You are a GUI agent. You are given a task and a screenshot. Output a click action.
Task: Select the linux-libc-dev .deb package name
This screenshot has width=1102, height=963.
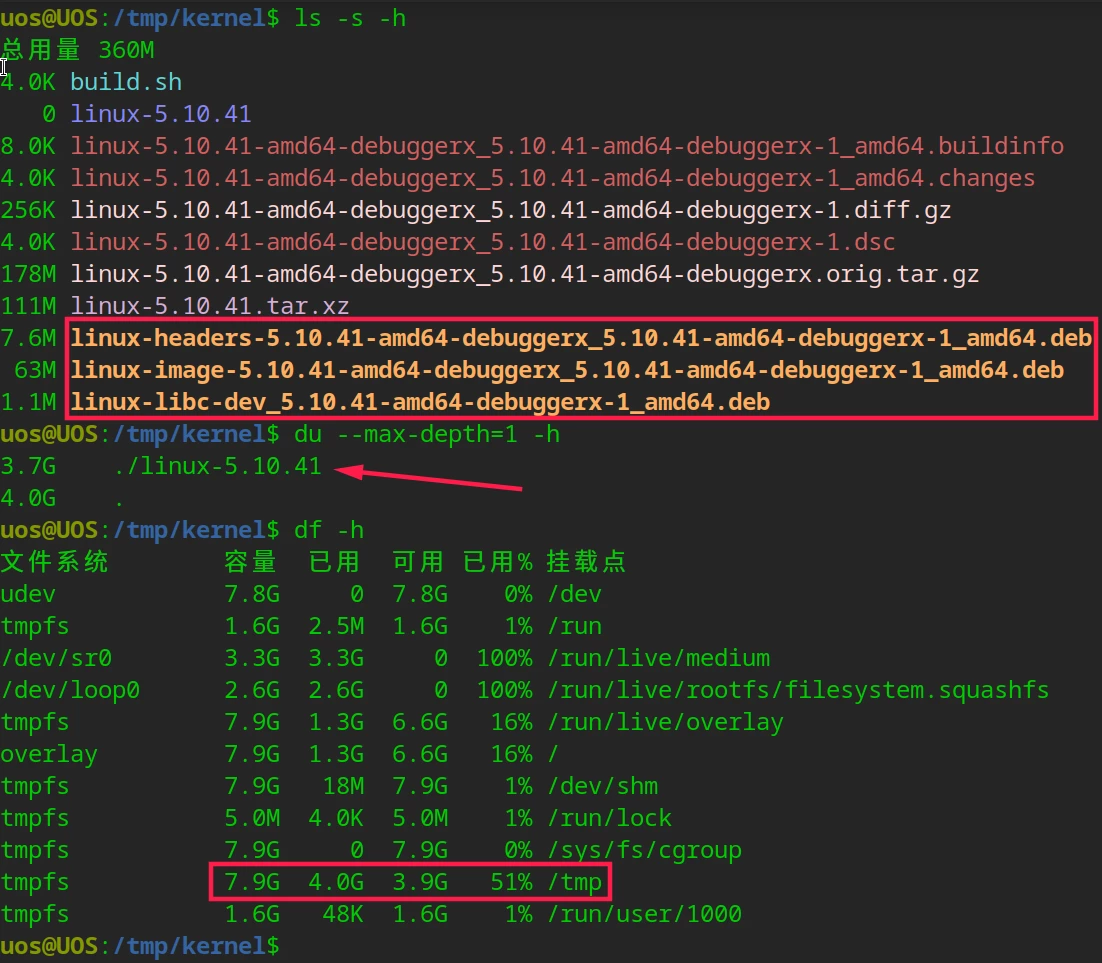pyautogui.click(x=420, y=402)
